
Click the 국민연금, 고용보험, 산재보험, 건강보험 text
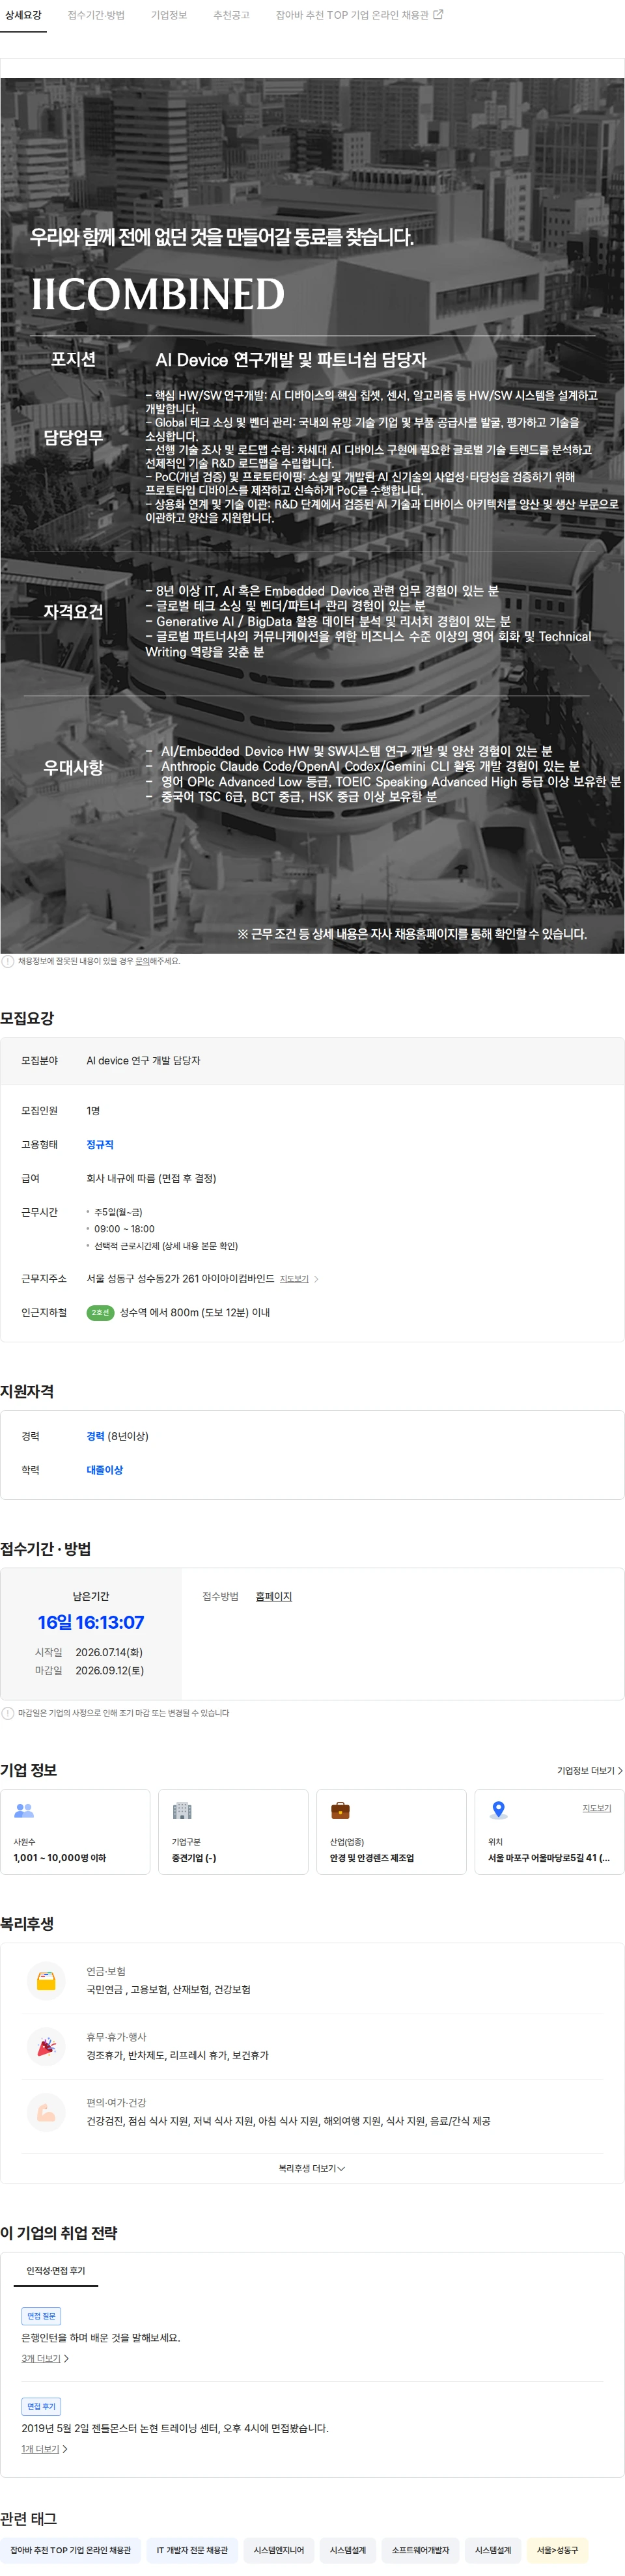coord(168,1989)
